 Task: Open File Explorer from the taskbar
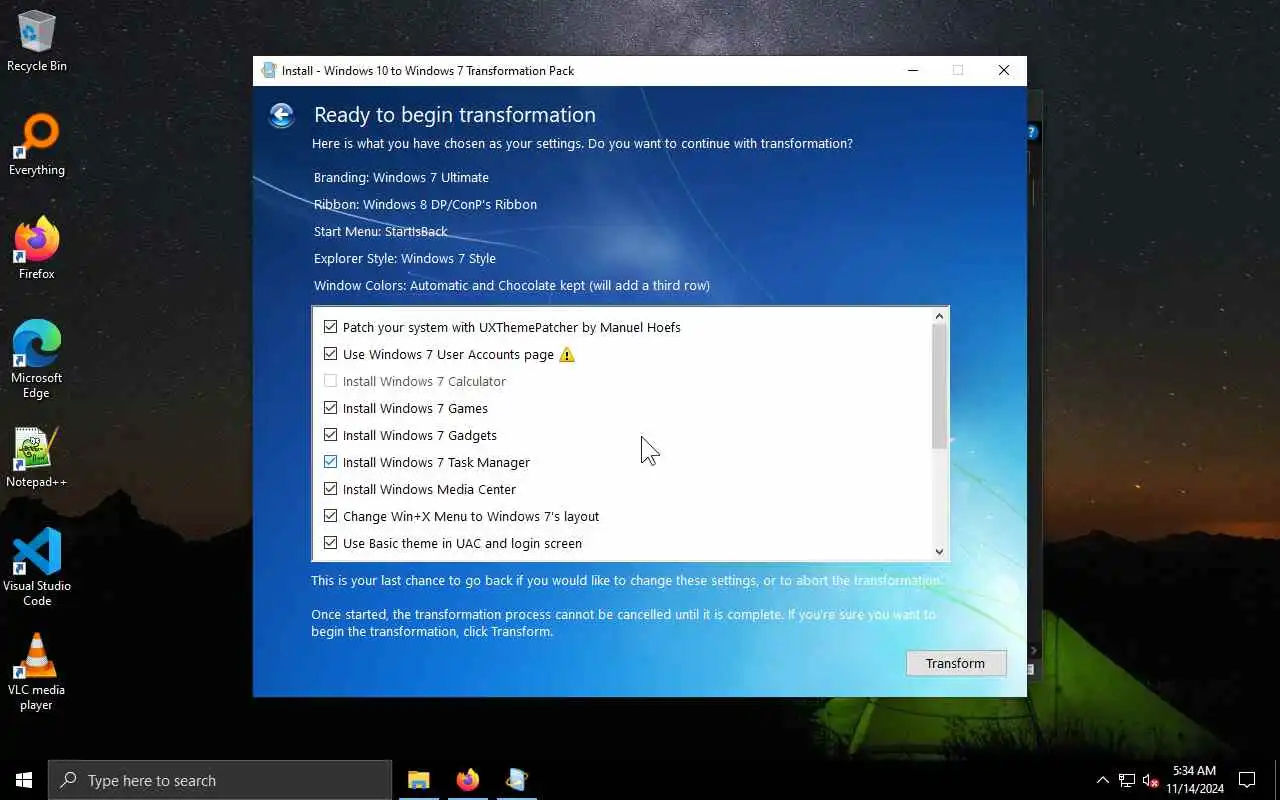(x=419, y=780)
